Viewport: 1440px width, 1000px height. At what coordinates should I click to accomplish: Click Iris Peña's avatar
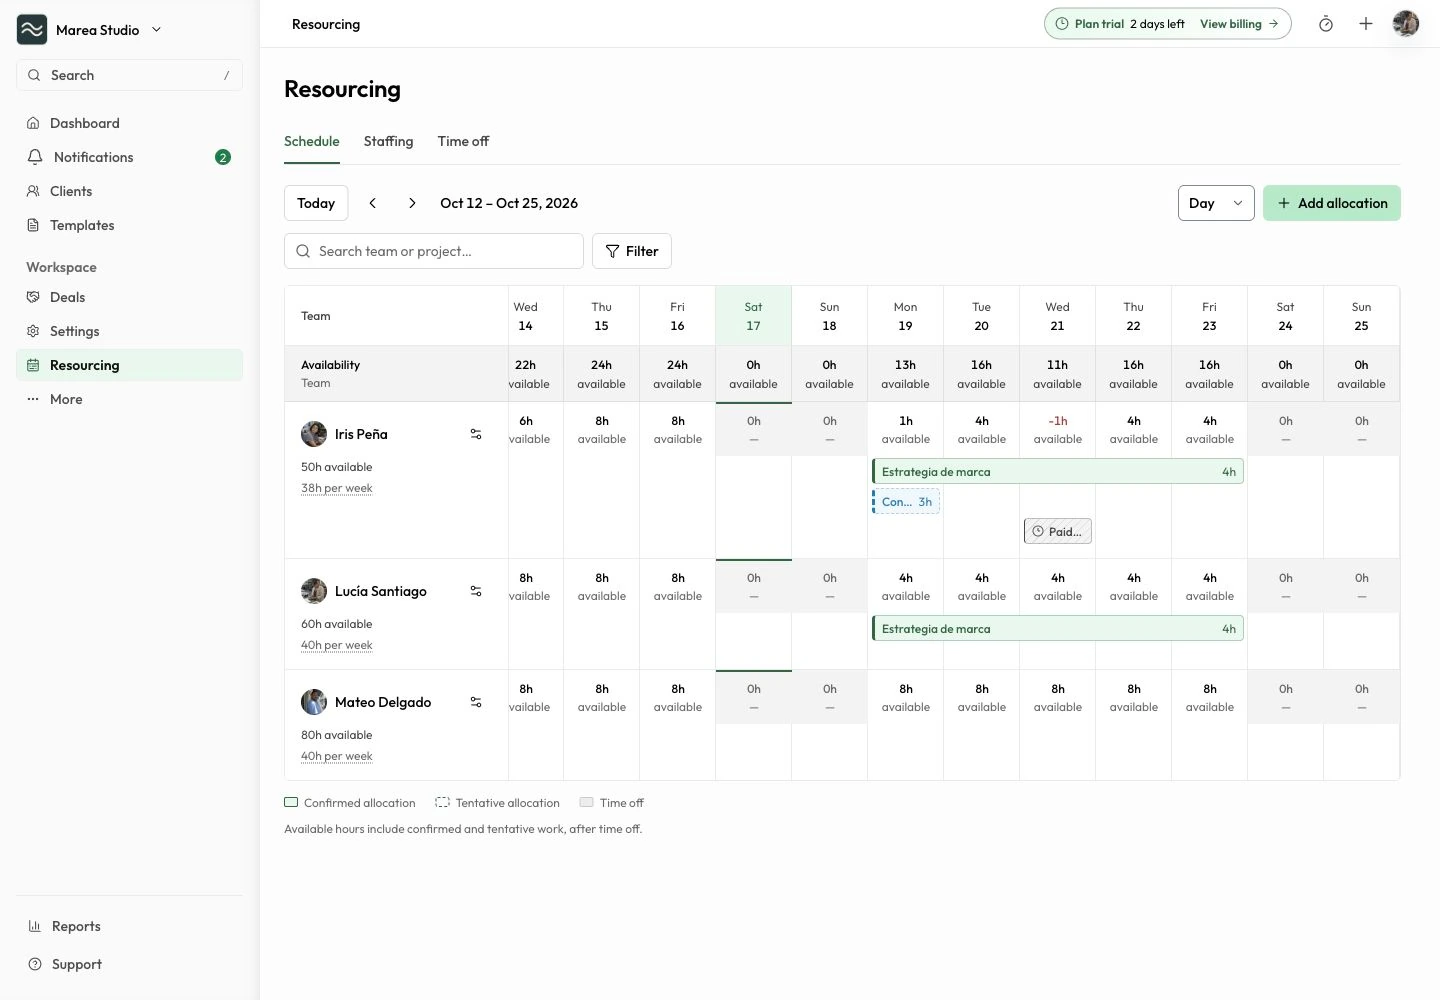(314, 434)
